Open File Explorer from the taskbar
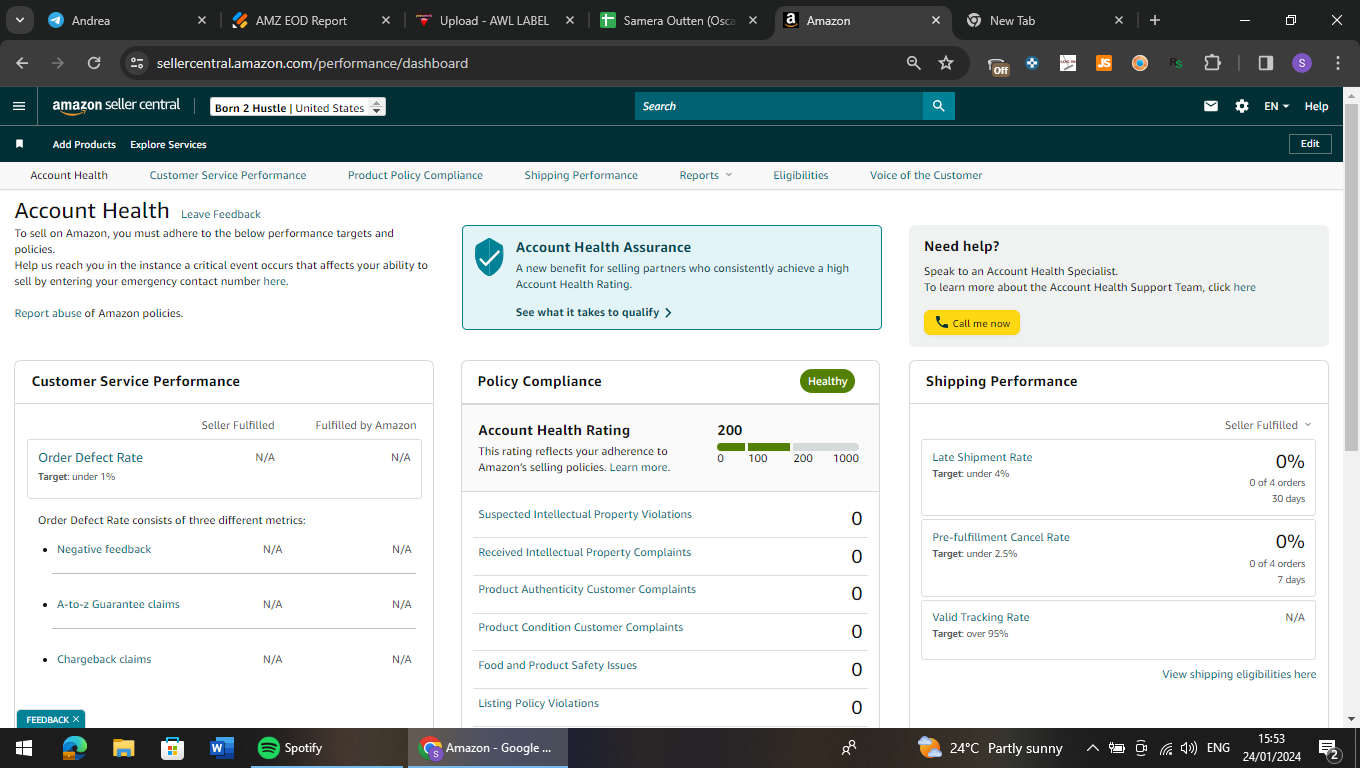Screen dimensions: 1360x768 (x=123, y=748)
